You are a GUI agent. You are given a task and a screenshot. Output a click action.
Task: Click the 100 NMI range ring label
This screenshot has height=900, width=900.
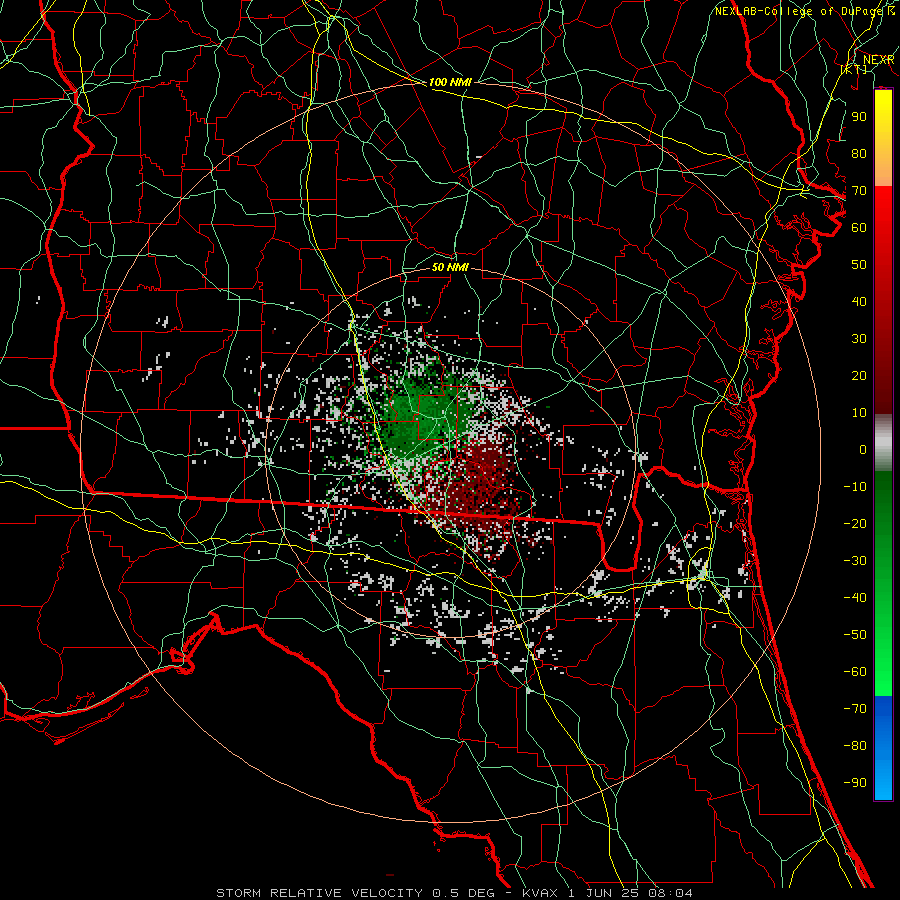451,82
